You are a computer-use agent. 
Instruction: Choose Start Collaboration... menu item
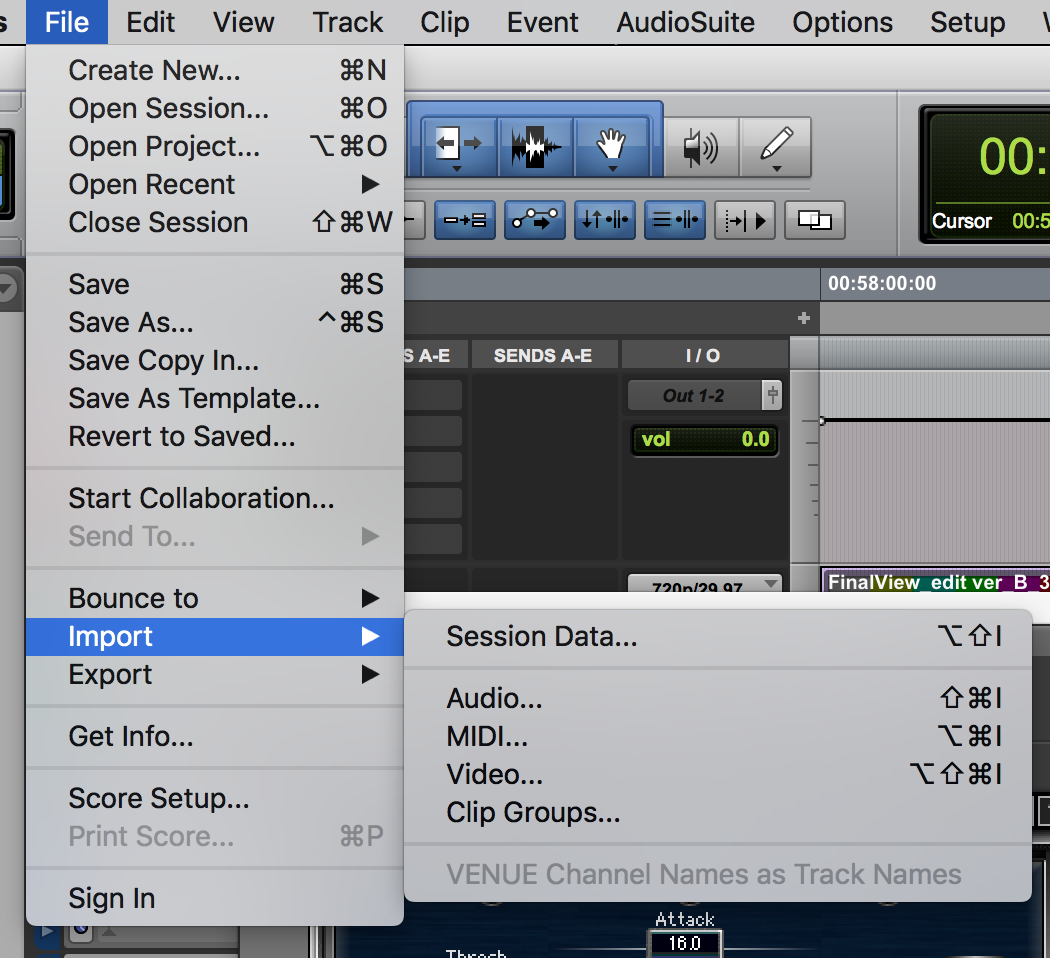click(x=214, y=499)
